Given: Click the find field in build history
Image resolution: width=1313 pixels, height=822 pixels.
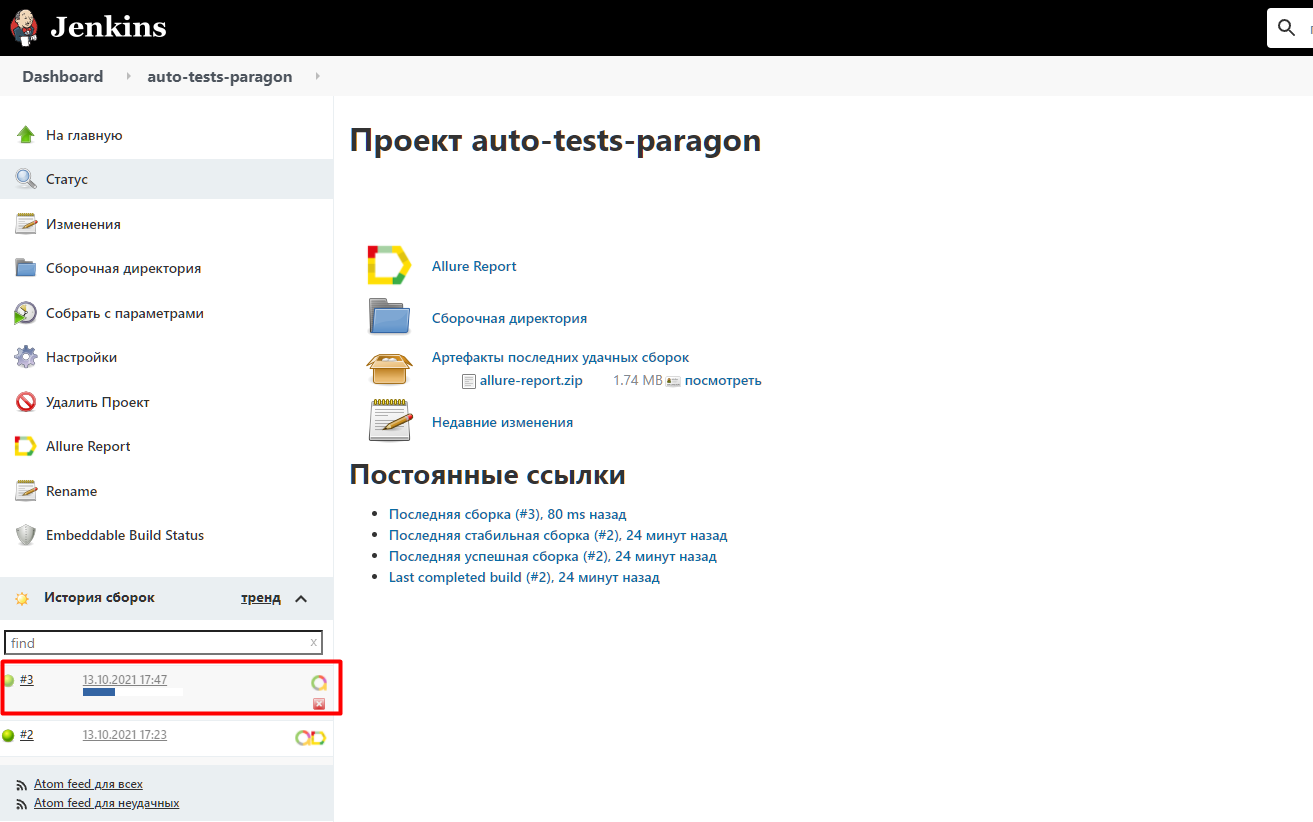Looking at the screenshot, I should [164, 643].
